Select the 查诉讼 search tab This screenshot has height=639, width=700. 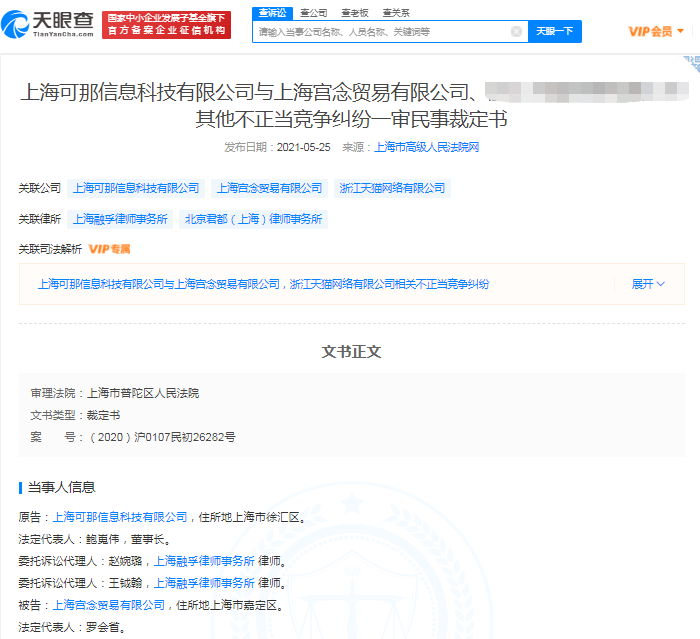[272, 13]
